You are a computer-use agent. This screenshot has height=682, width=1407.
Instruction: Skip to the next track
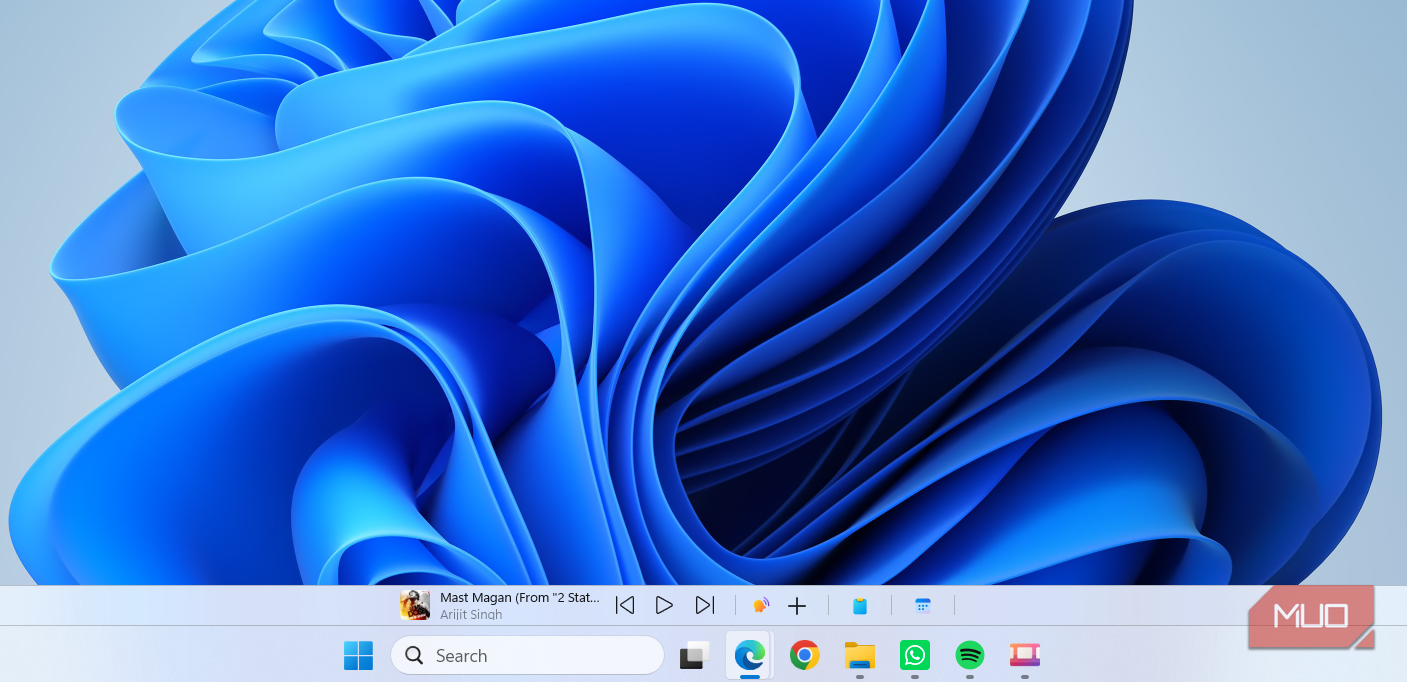click(705, 605)
